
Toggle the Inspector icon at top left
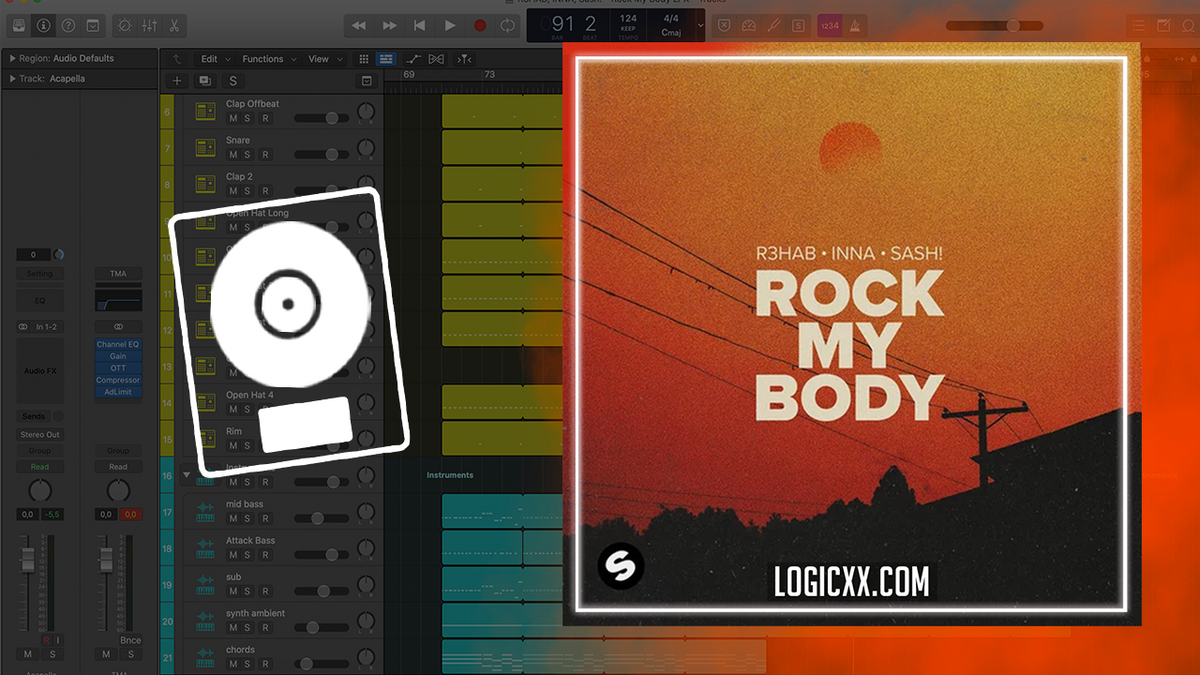44,26
